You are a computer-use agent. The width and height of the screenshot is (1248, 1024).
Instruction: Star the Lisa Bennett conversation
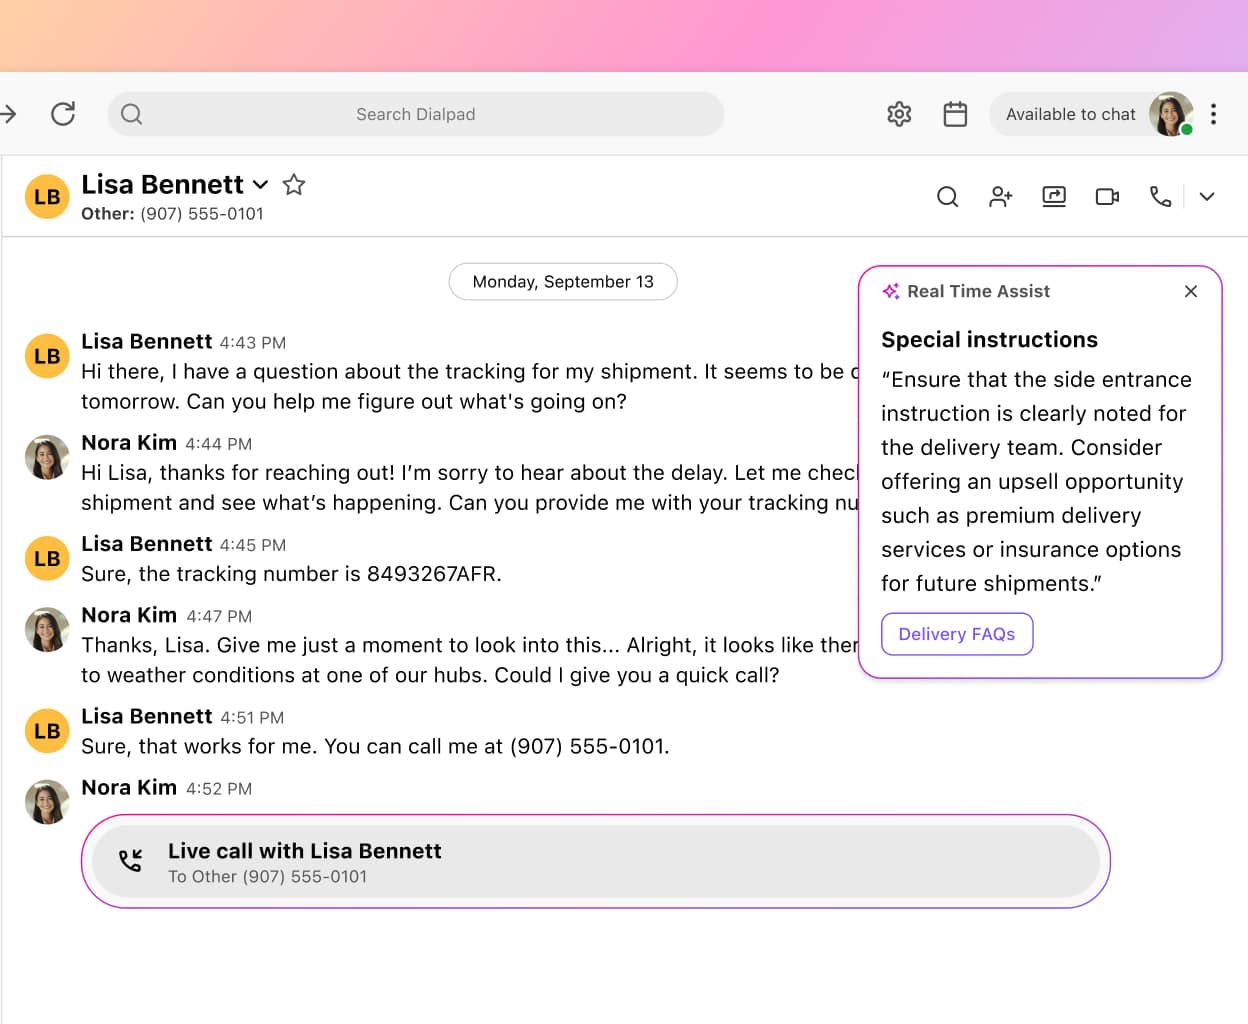pos(294,184)
